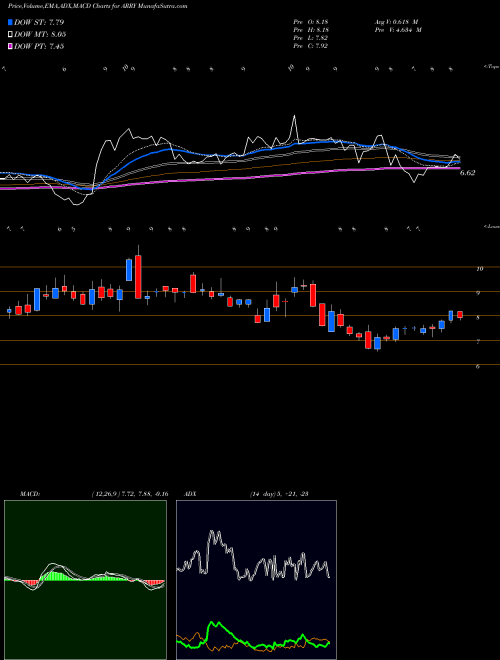This screenshot has width=500, height=660.
Task: Click the 'Pre C: 7.92' close value
Action: 311,46
